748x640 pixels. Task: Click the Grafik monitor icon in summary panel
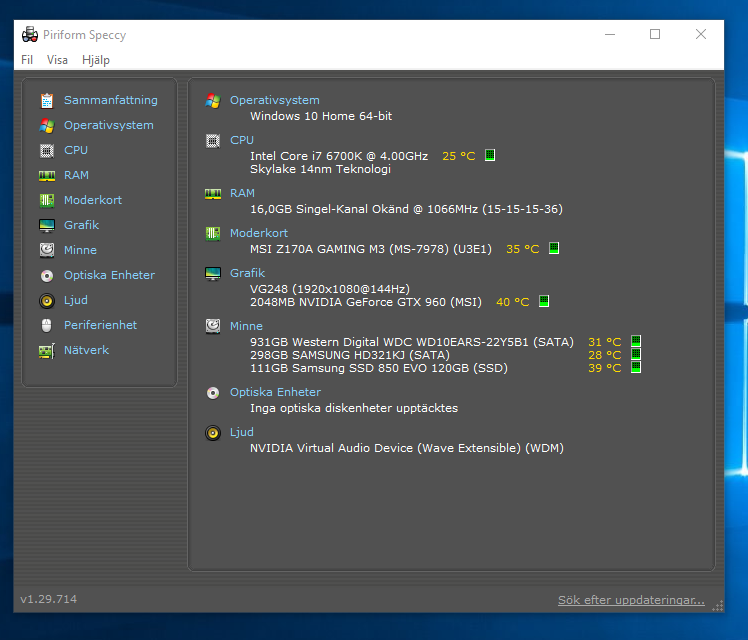[x=213, y=274]
